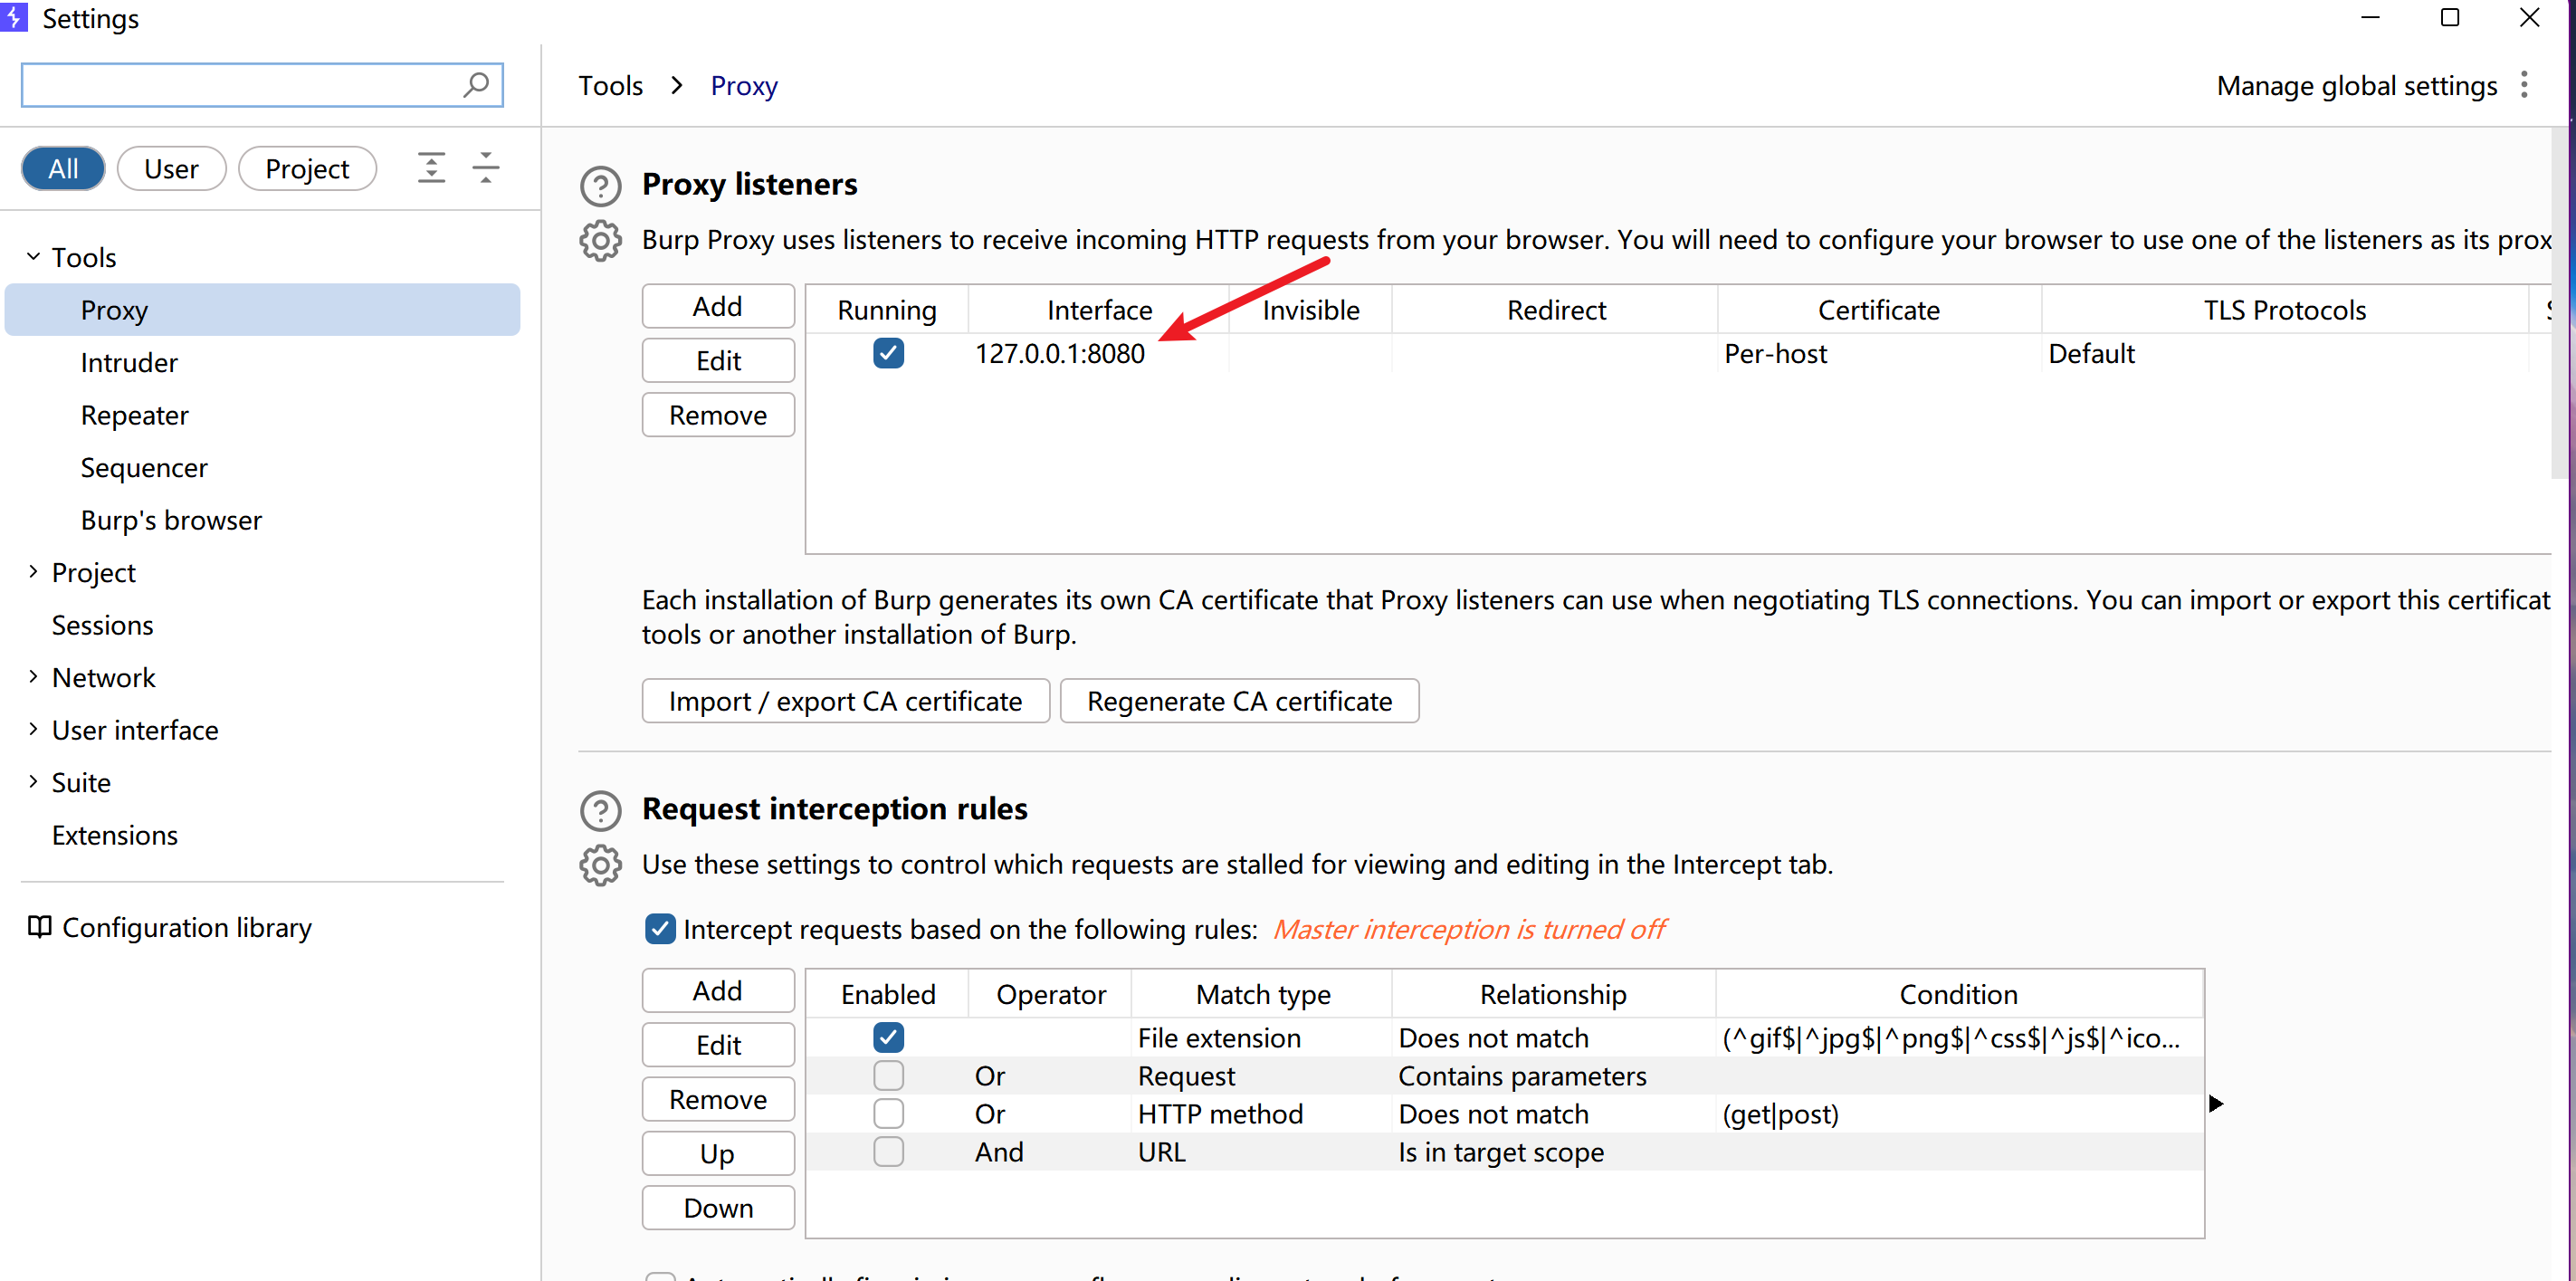
Task: Select the User filter tab
Action: pyautogui.click(x=171, y=168)
